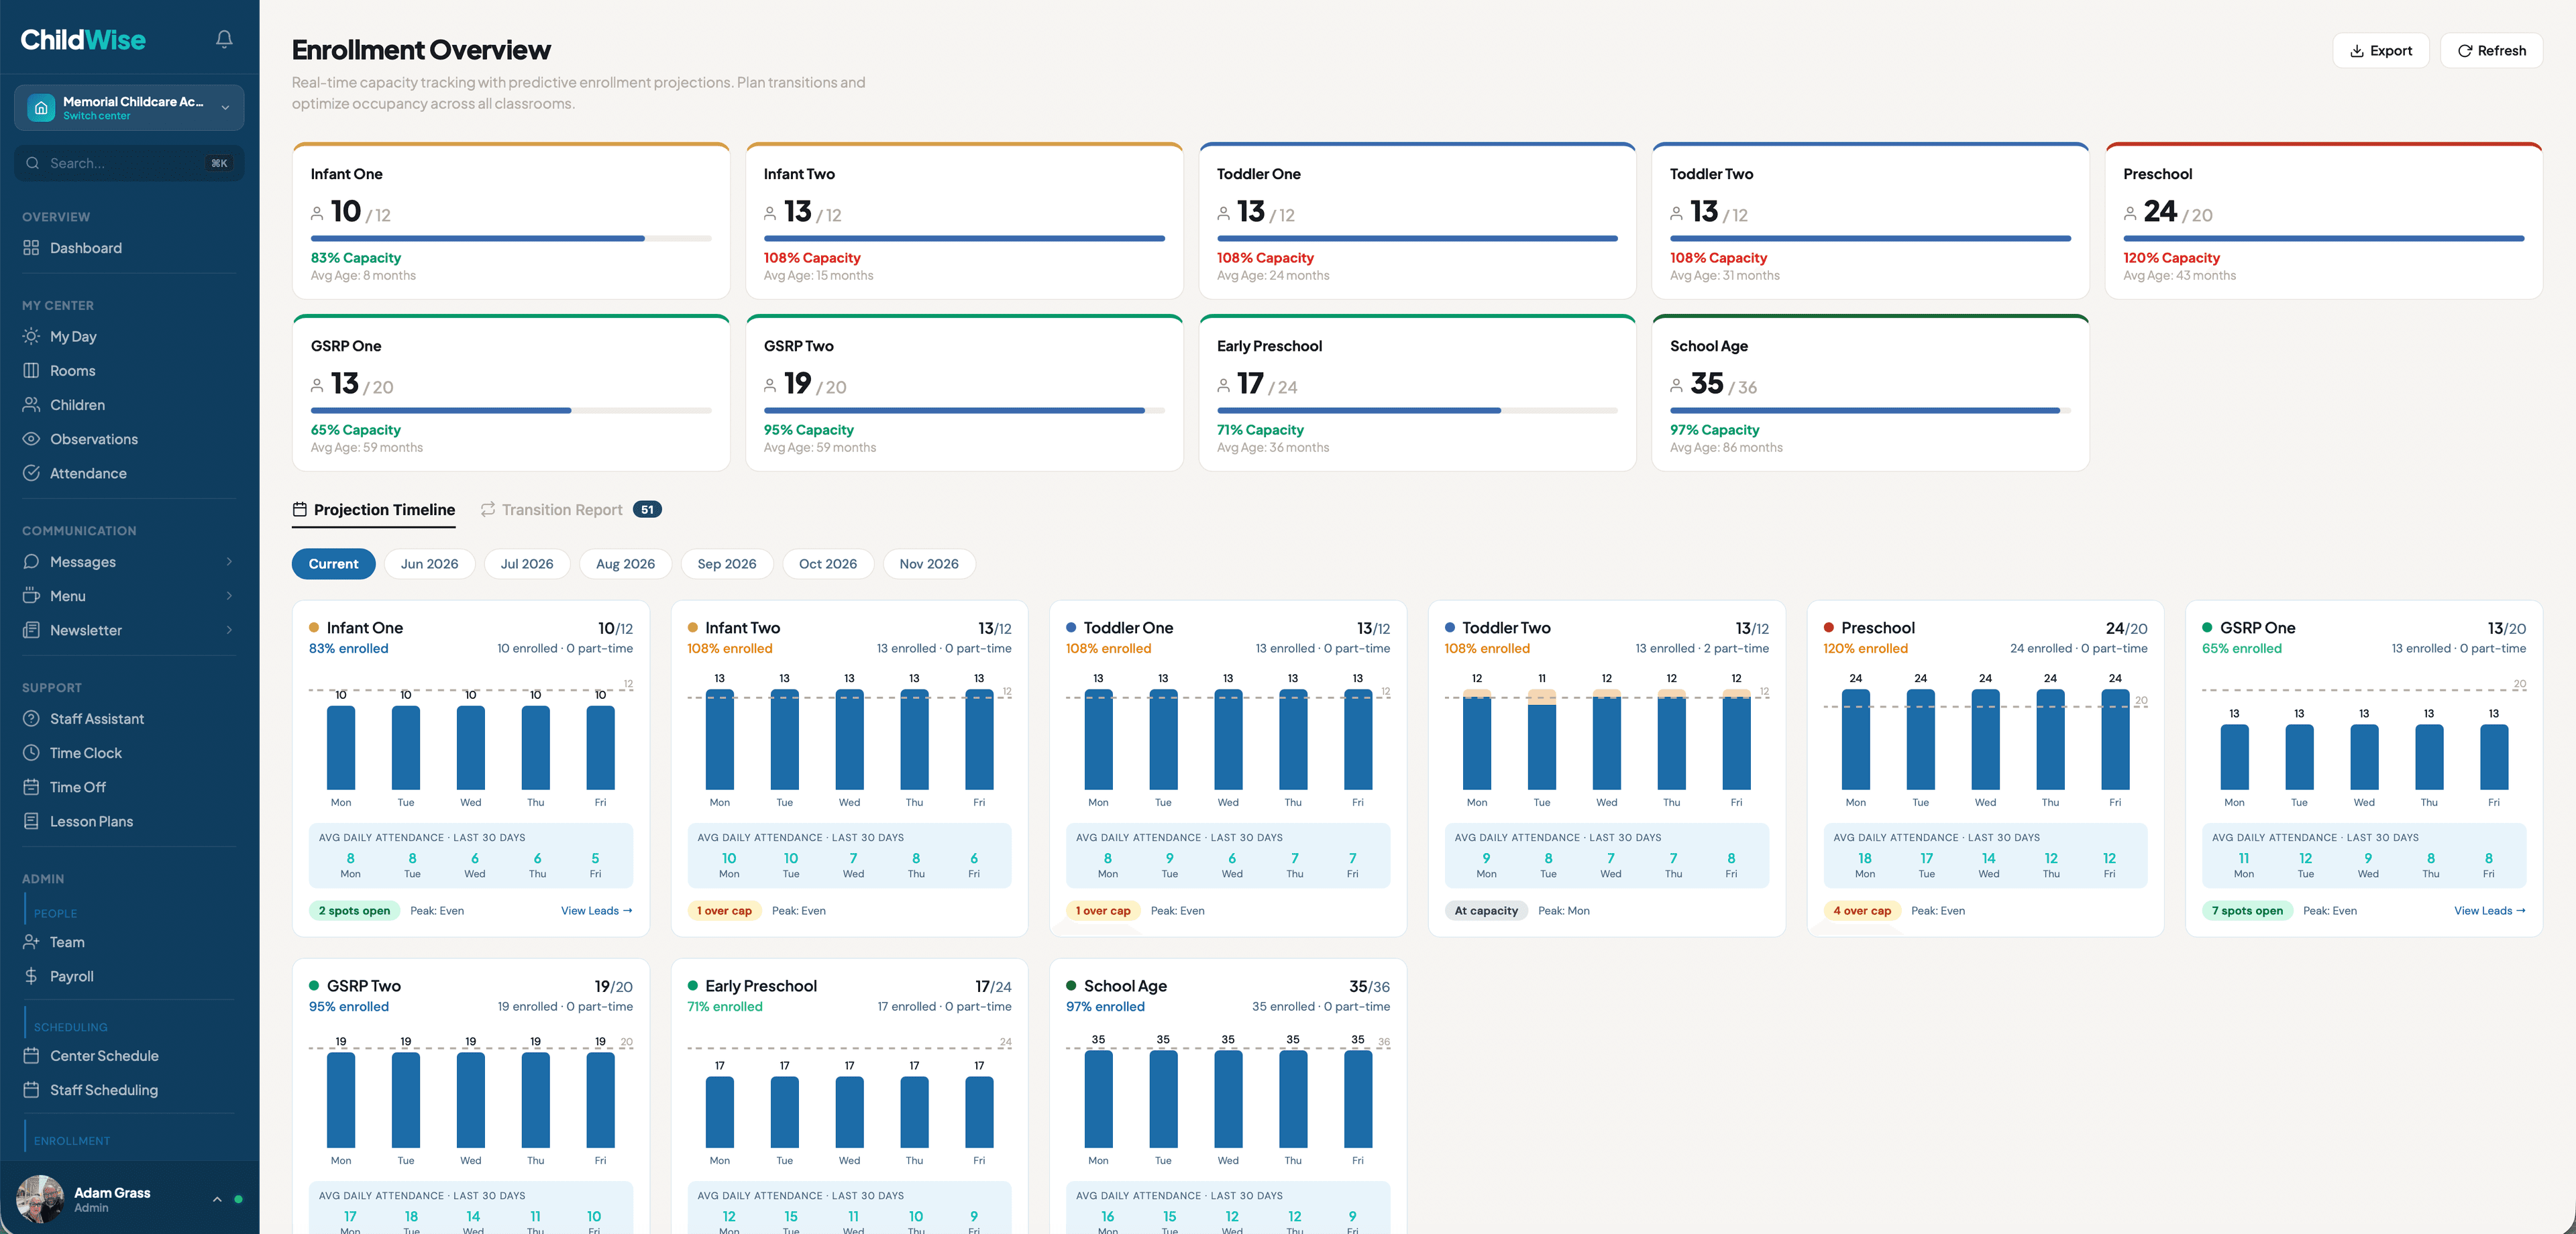Viewport: 2576px width, 1234px height.
Task: Select the Nov 2026 period filter
Action: pos(929,564)
